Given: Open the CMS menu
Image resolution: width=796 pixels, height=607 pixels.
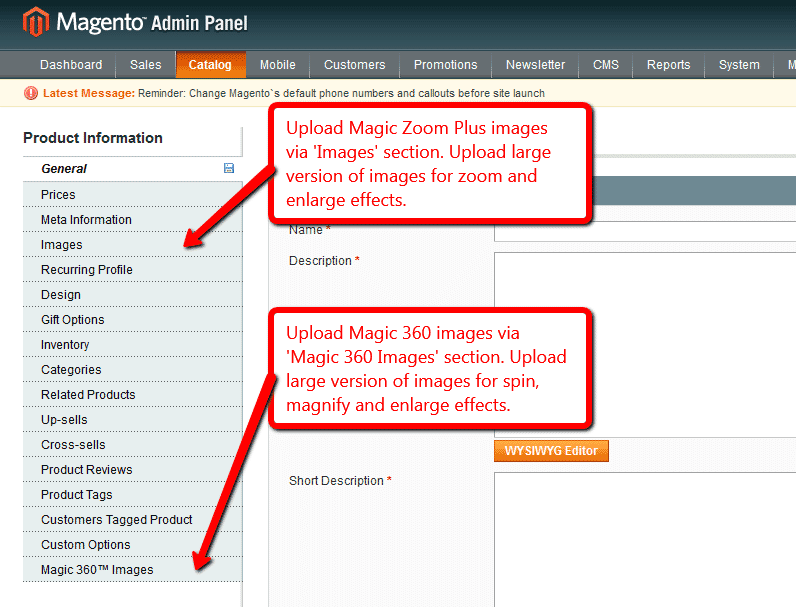Looking at the screenshot, I should pyautogui.click(x=606, y=65).
